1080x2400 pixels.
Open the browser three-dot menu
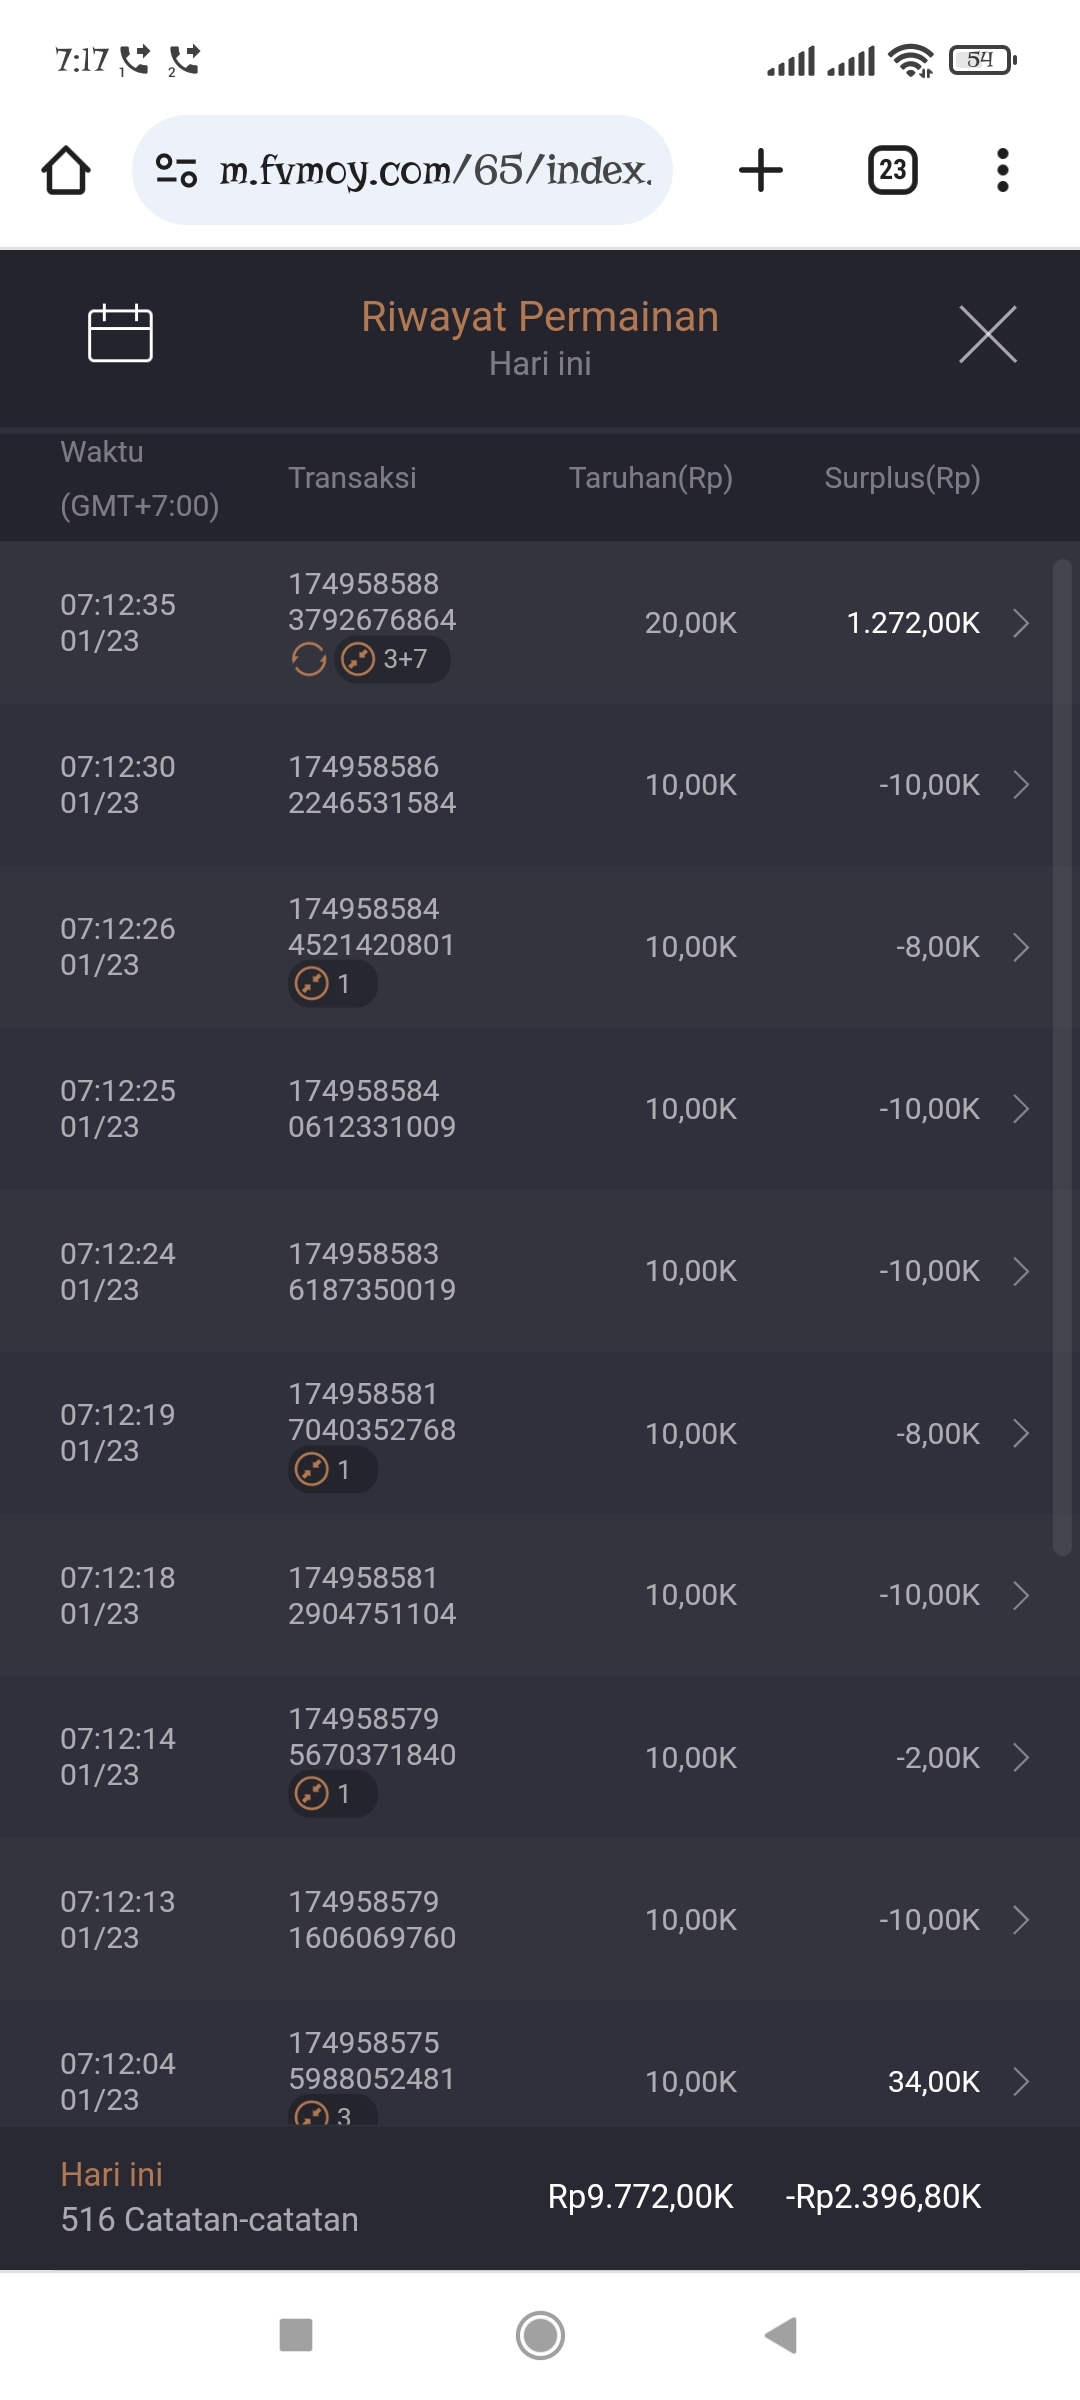click(x=1002, y=170)
